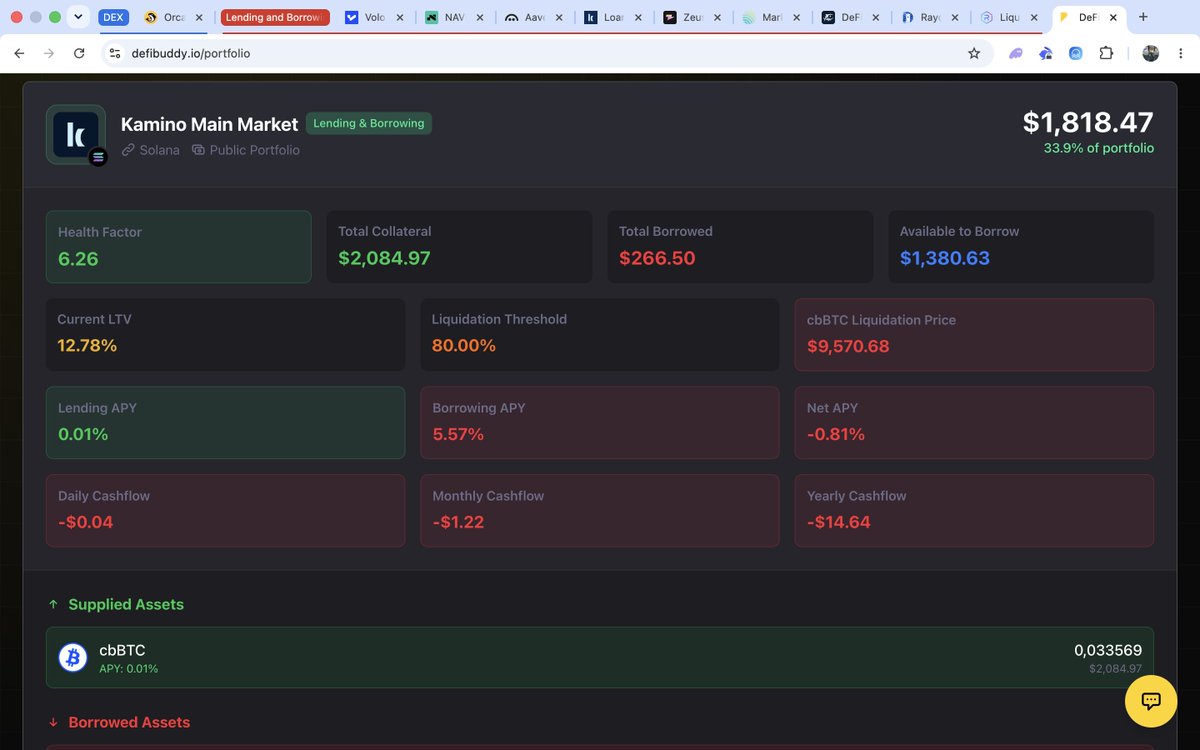Click the Lending APY 0.01% card
Viewport: 1200px width, 750px height.
226,422
